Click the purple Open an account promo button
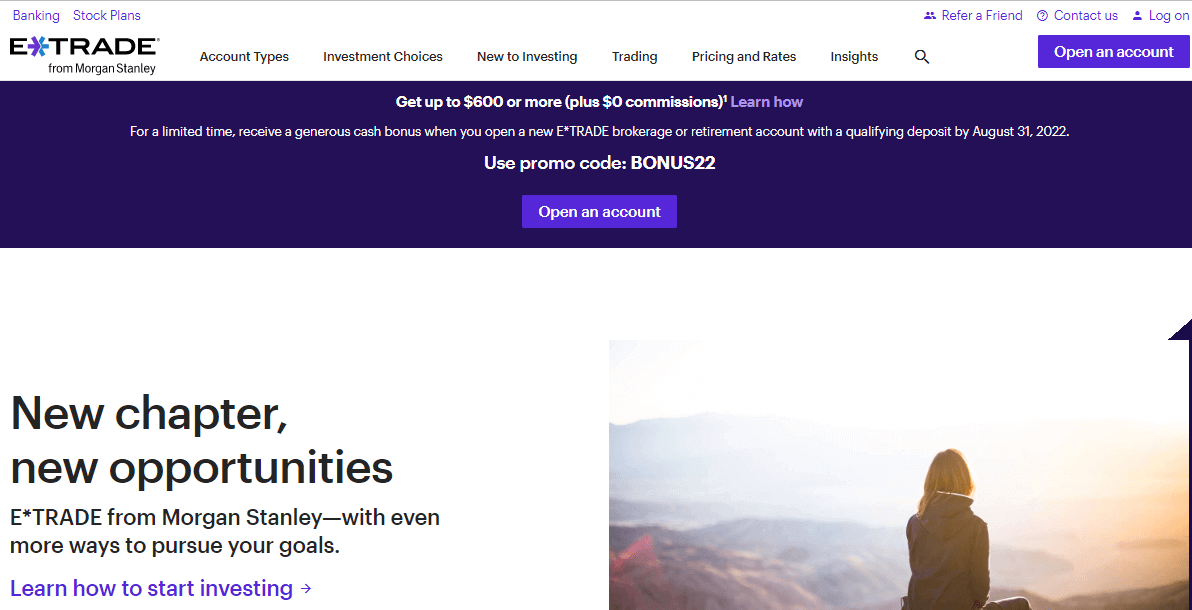 (x=599, y=211)
